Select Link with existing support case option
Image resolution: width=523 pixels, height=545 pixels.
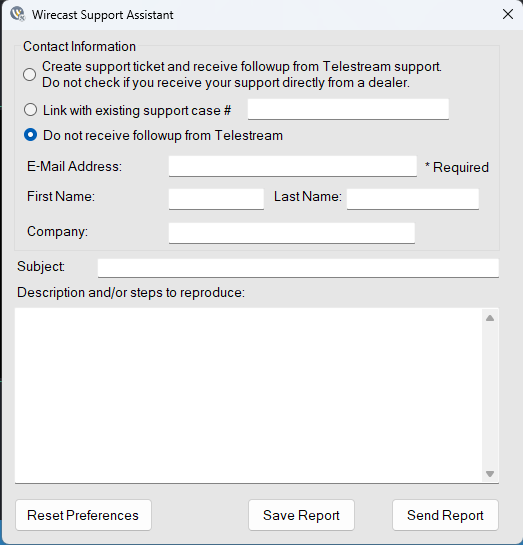[x=31, y=110]
